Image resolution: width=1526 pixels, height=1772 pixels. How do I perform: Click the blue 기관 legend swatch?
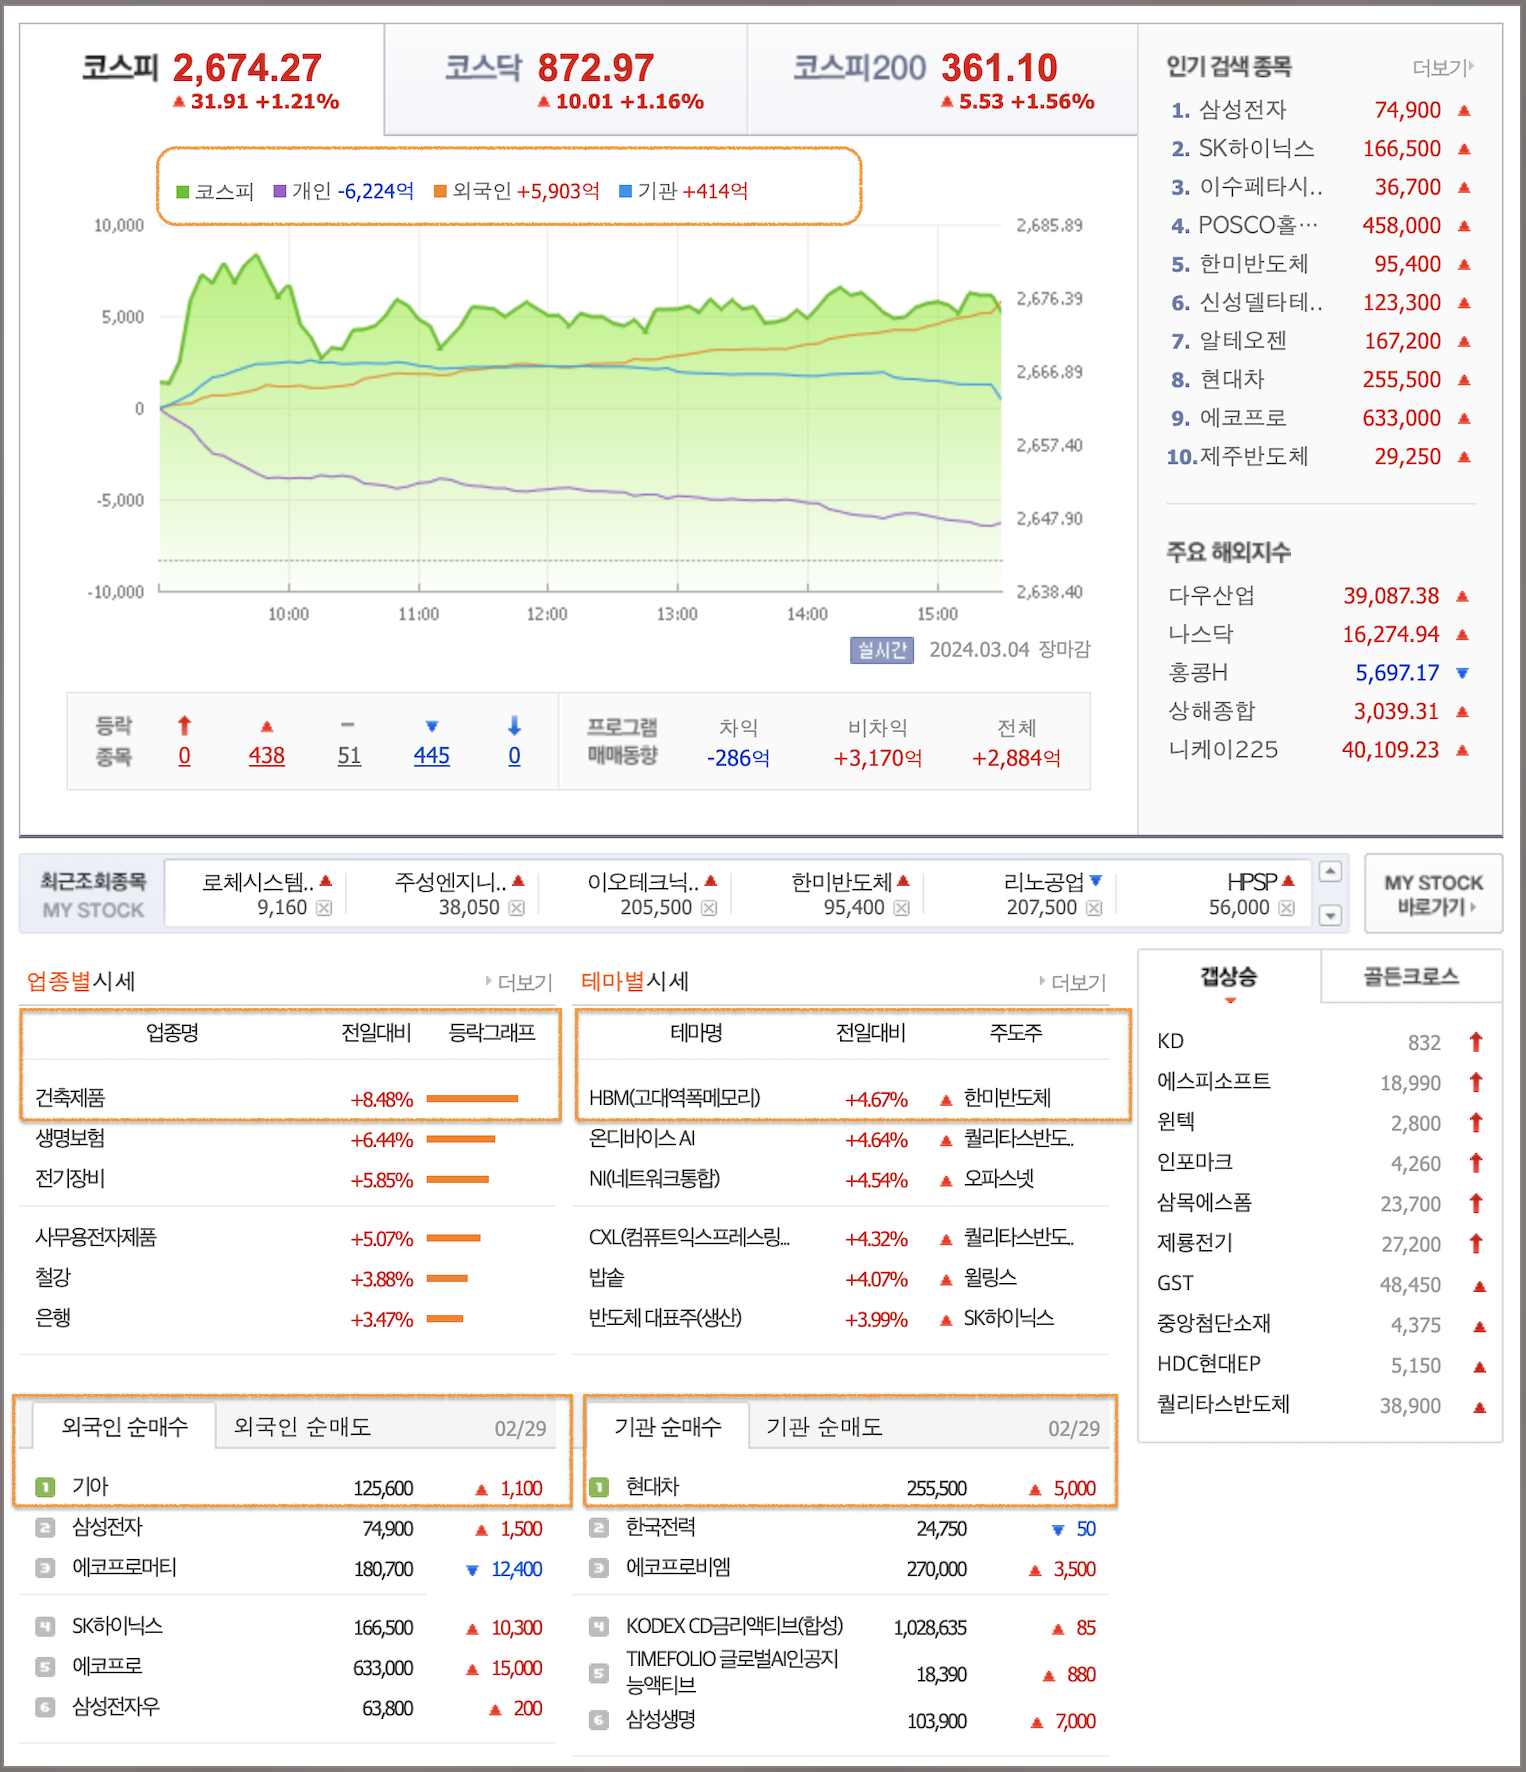[626, 191]
